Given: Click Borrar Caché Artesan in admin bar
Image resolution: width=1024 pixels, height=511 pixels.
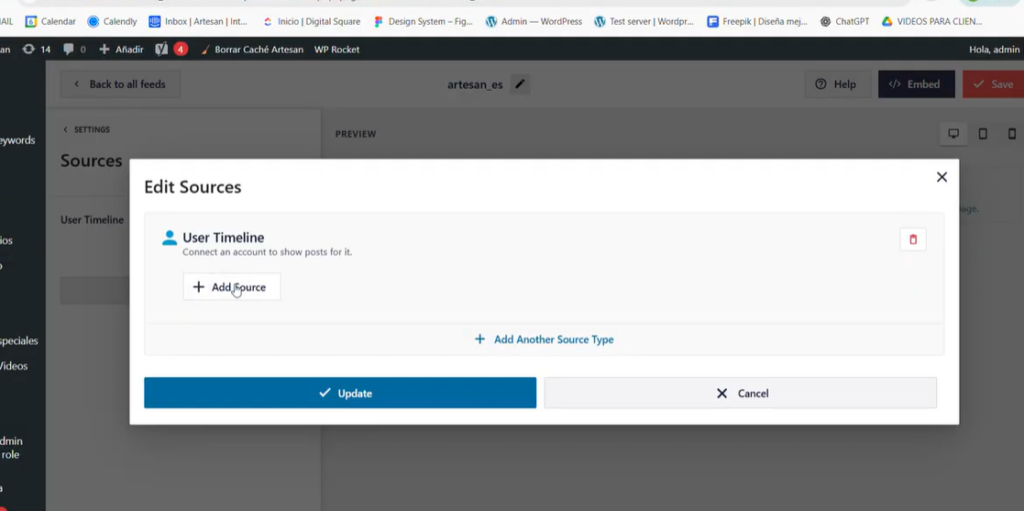Looking at the screenshot, I should pyautogui.click(x=251, y=49).
